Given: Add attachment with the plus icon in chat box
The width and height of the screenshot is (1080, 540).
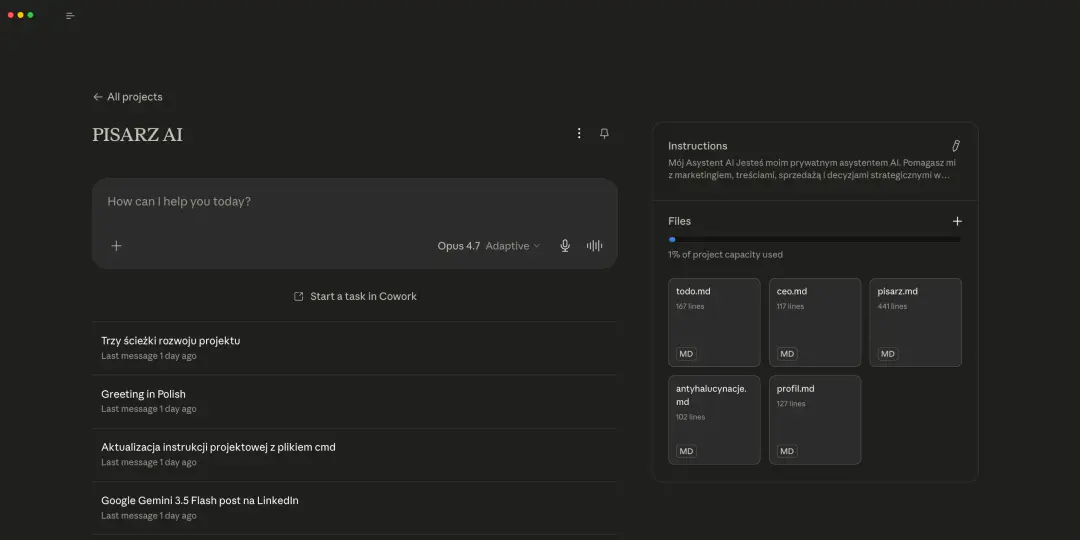Looking at the screenshot, I should [x=116, y=246].
